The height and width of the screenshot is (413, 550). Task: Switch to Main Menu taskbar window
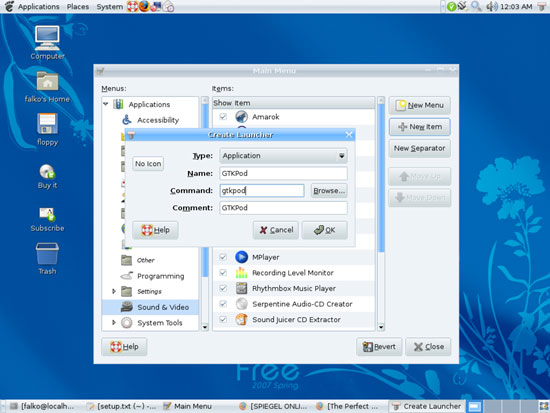click(x=188, y=406)
